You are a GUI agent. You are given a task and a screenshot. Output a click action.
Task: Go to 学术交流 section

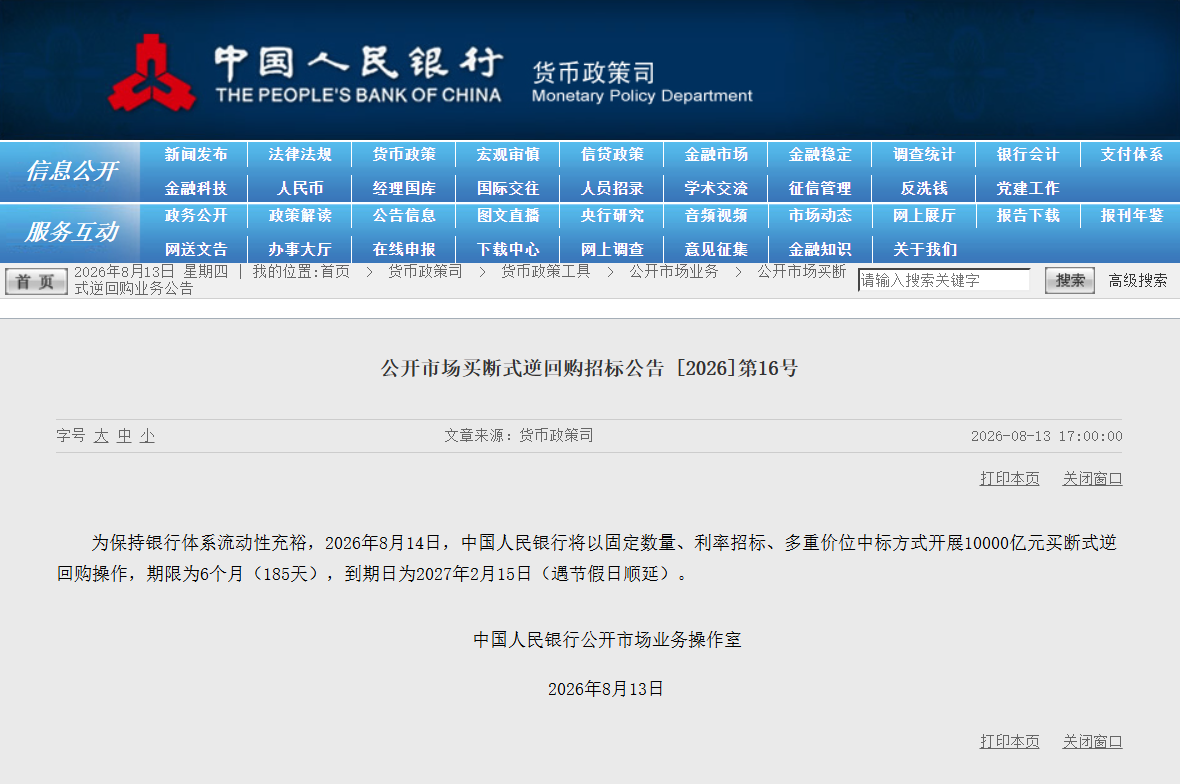tap(716, 188)
